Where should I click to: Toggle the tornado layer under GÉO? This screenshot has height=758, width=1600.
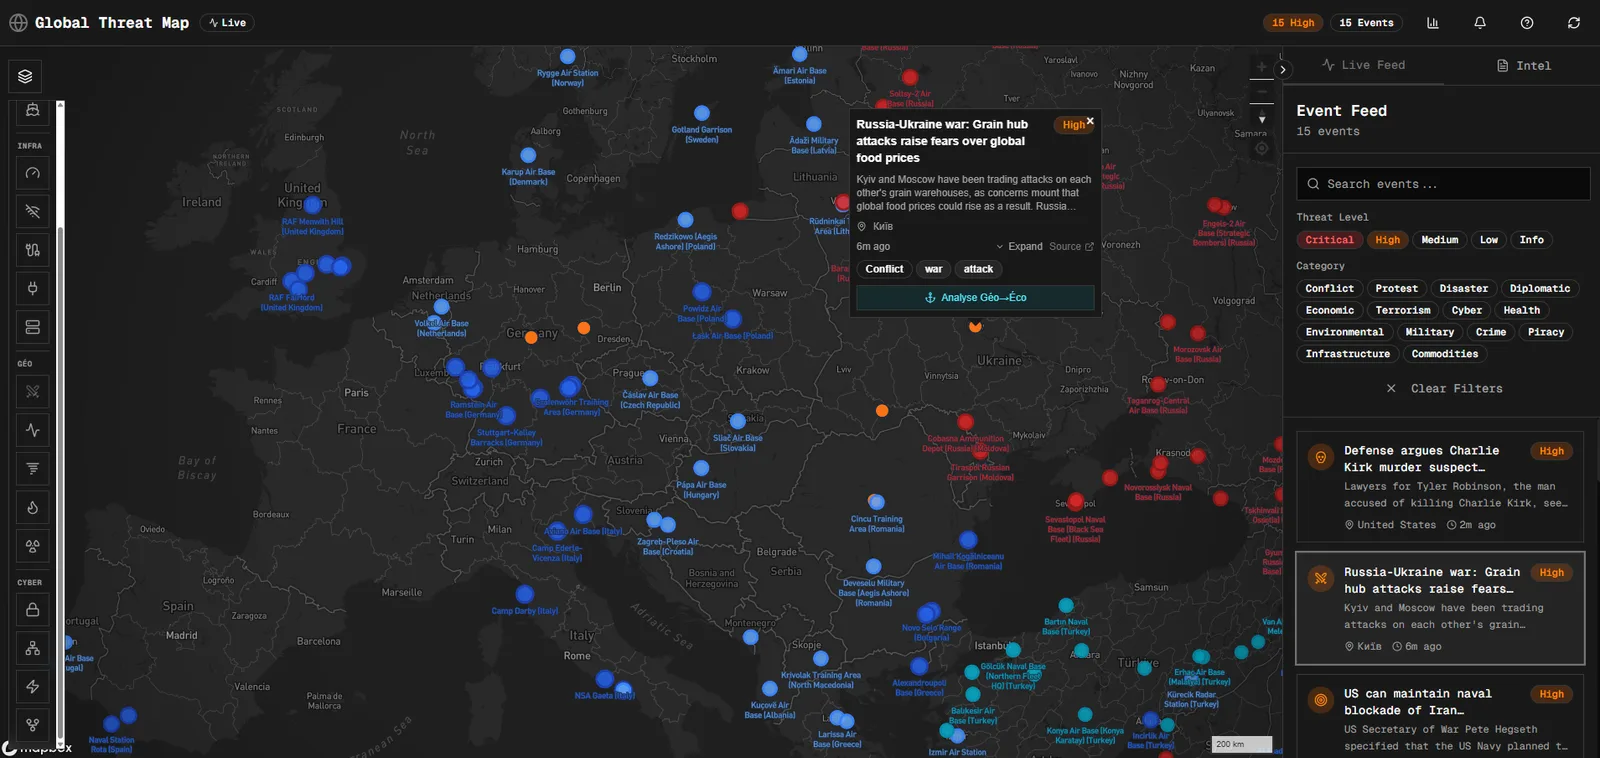coord(33,468)
